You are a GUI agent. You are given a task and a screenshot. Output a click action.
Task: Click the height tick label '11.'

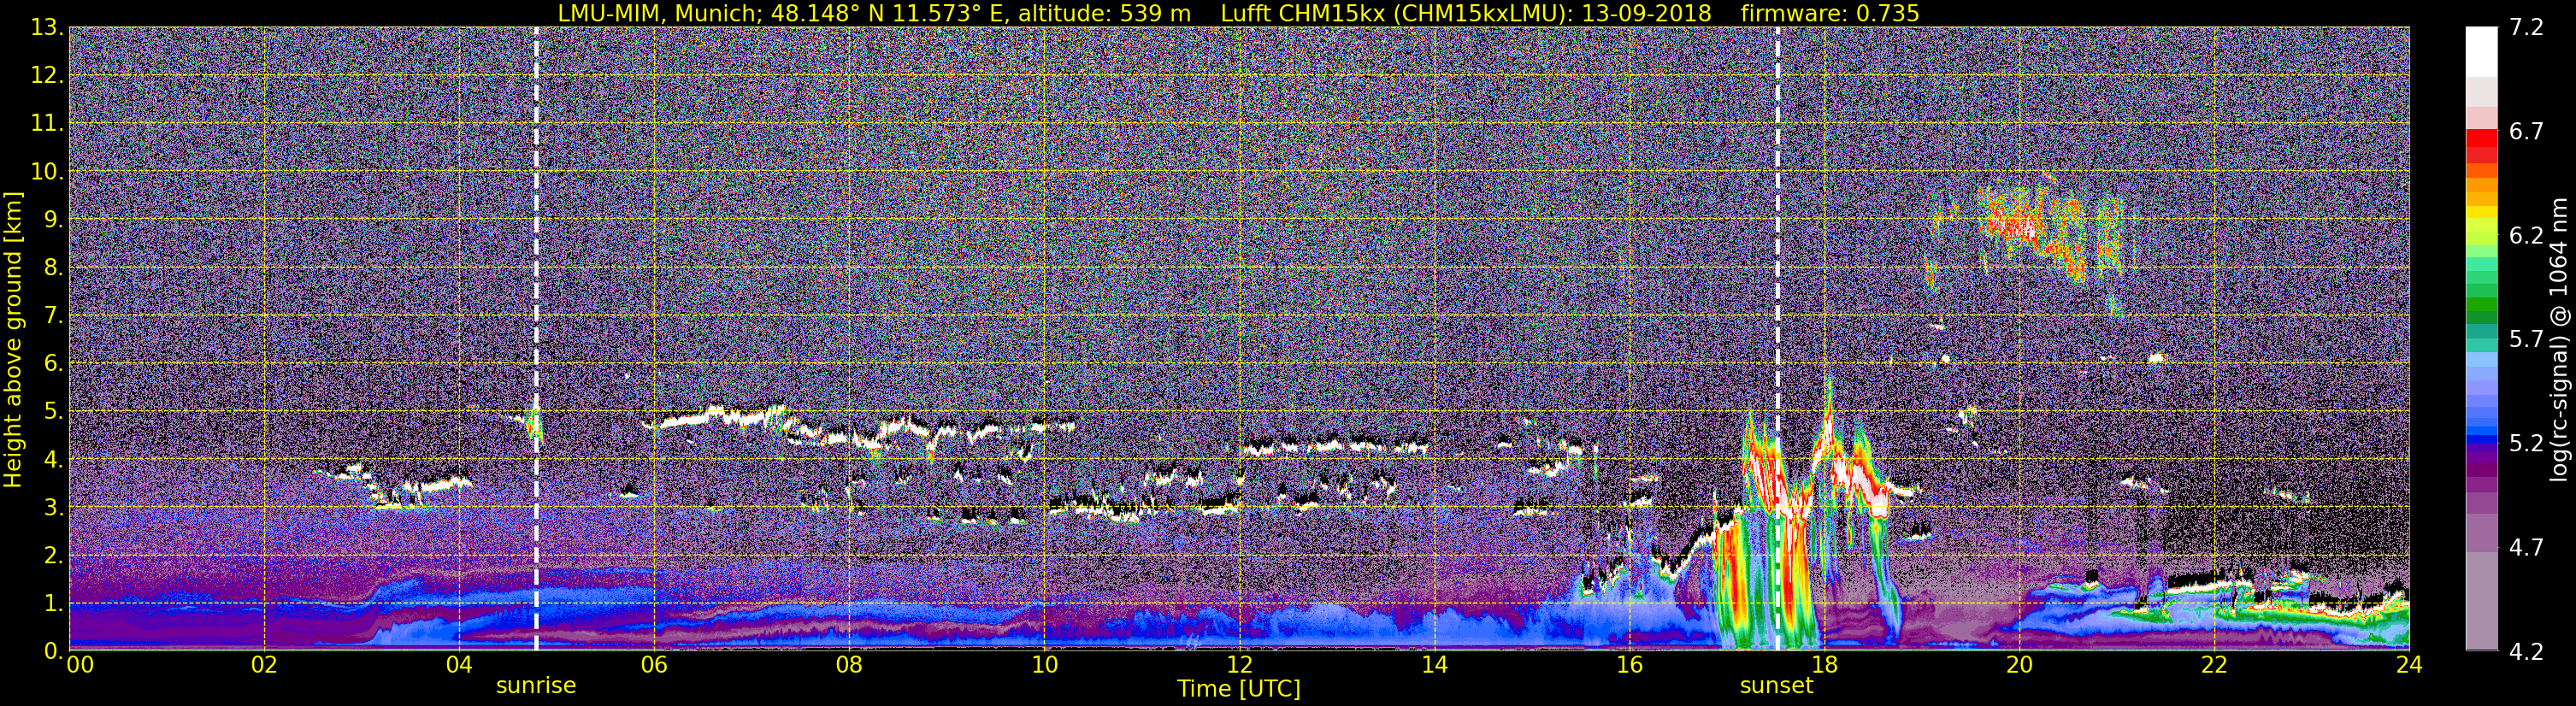click(x=47, y=123)
